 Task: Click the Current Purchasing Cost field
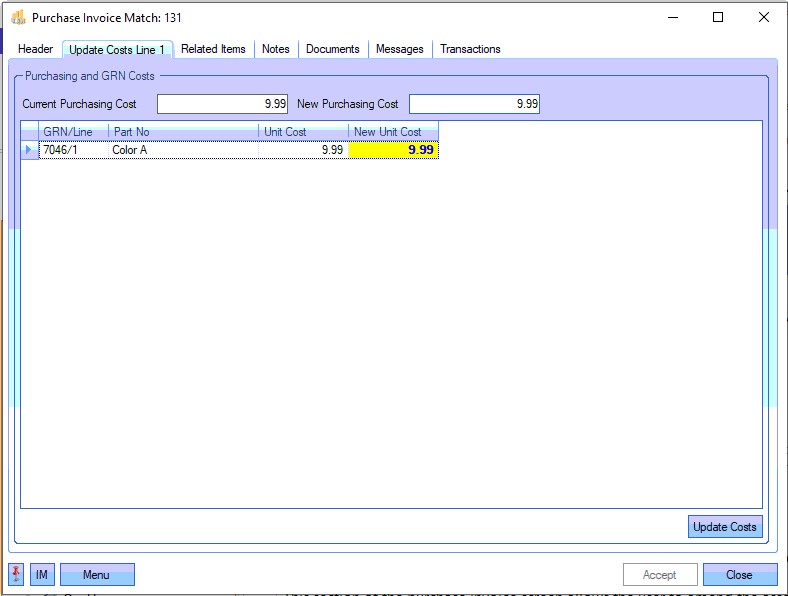[x=223, y=104]
